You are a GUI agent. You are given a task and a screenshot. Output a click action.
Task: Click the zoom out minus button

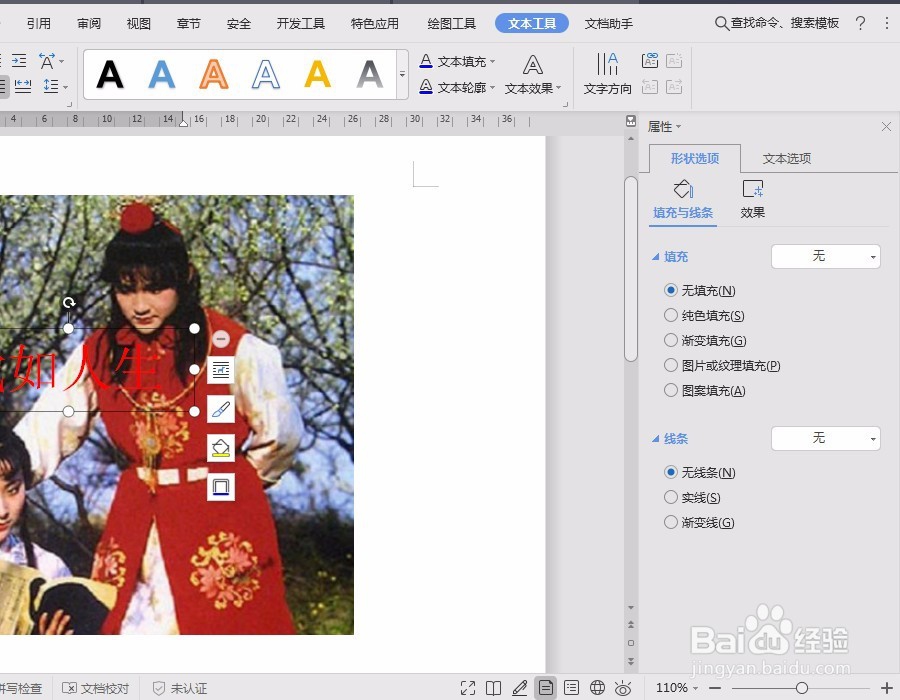(715, 687)
